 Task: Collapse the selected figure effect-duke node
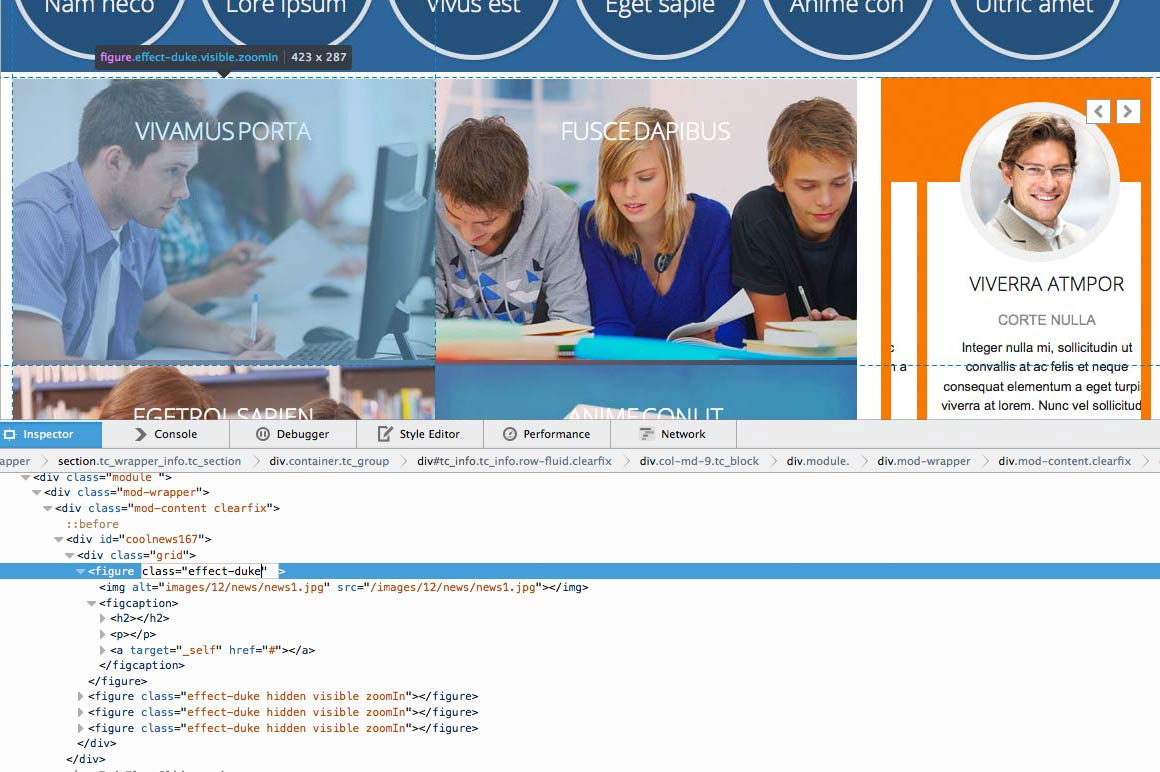click(81, 572)
